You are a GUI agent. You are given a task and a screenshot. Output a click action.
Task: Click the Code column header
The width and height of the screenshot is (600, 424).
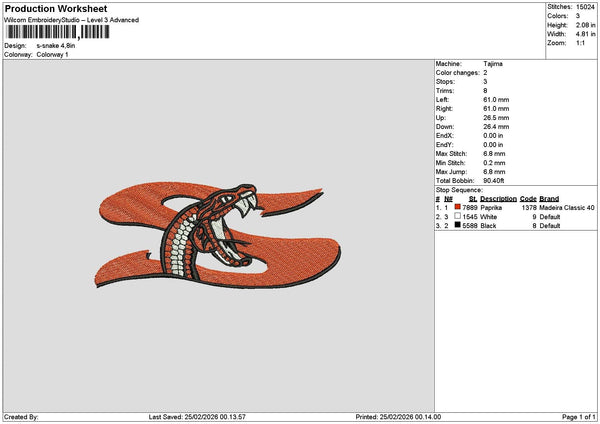pos(528,198)
